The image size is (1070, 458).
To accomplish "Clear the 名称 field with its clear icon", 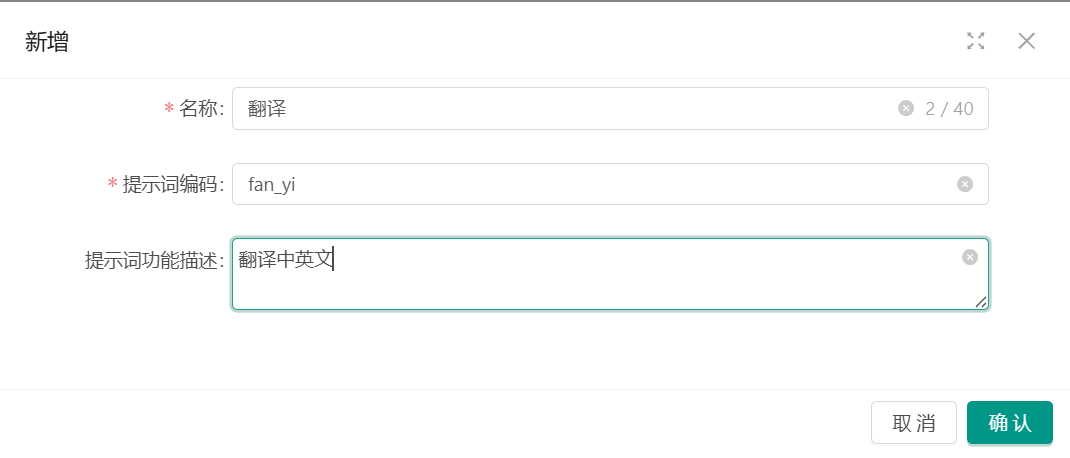I will click(x=906, y=108).
